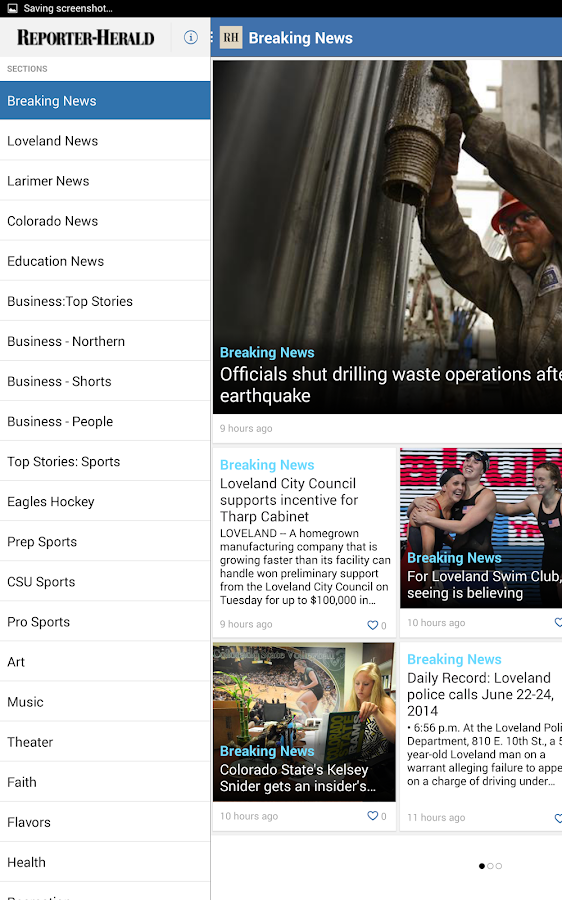
Task: Tap the Breaking News header title
Action: (300, 38)
